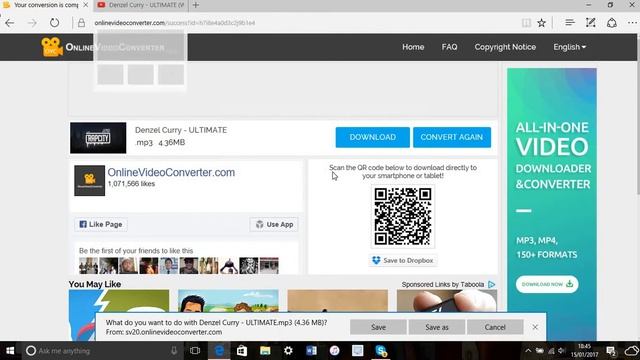This screenshot has width=640, height=360.
Task: Click the Taboola AdChoices icon
Action: tap(492, 284)
